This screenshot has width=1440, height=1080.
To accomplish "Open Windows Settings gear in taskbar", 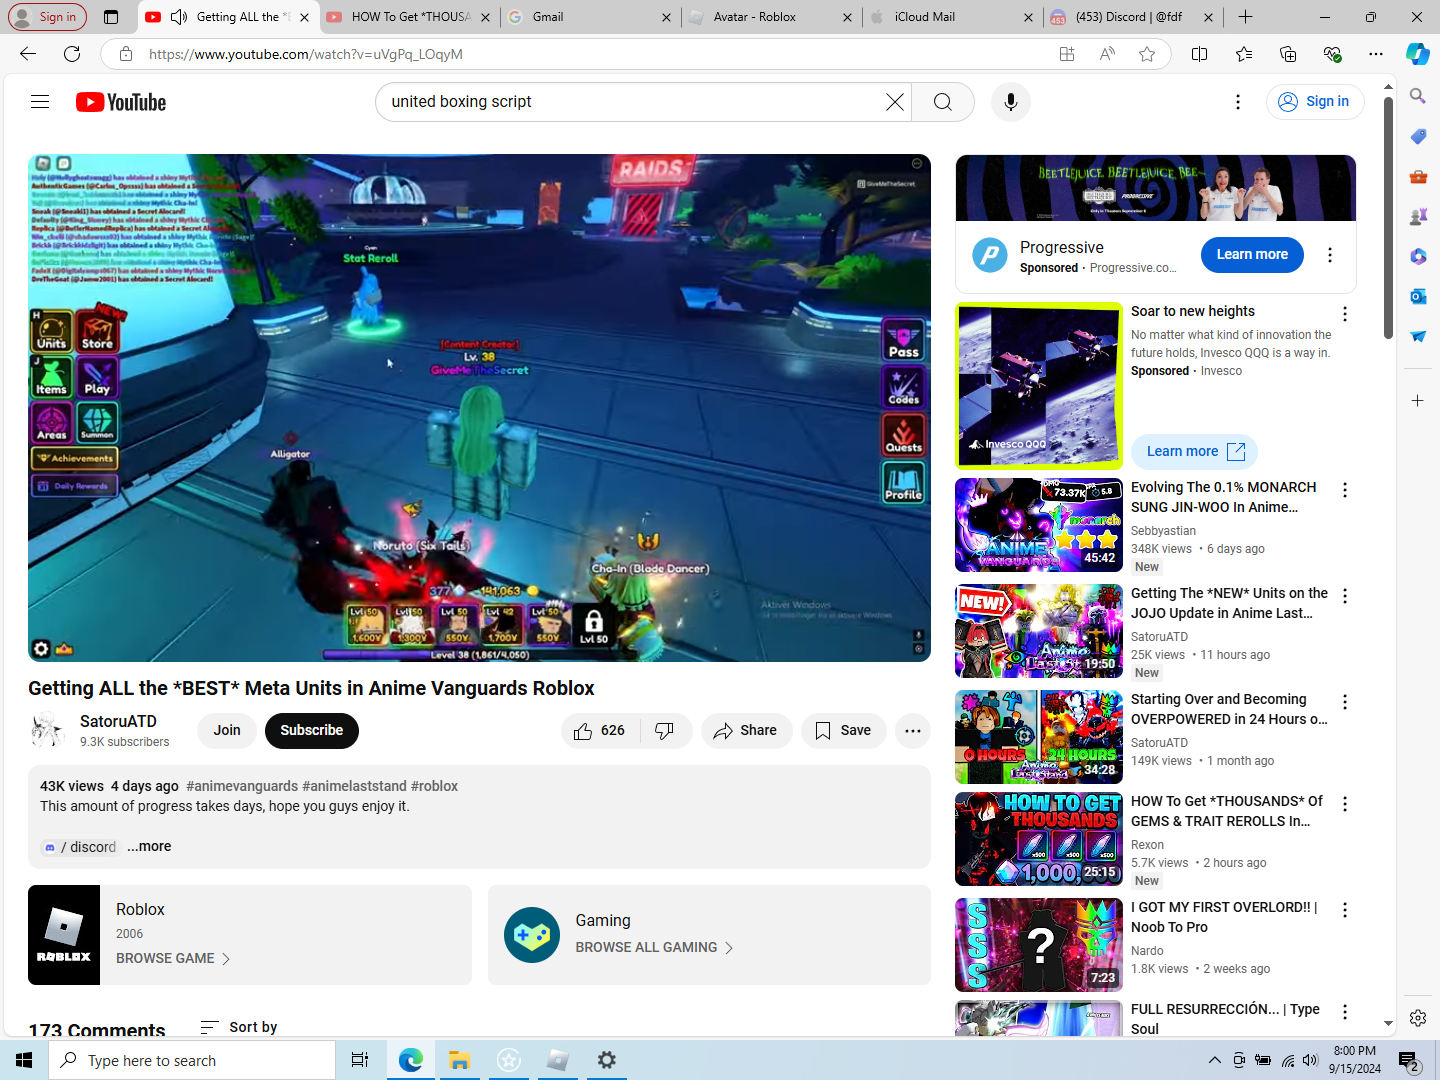I will coord(606,1060).
